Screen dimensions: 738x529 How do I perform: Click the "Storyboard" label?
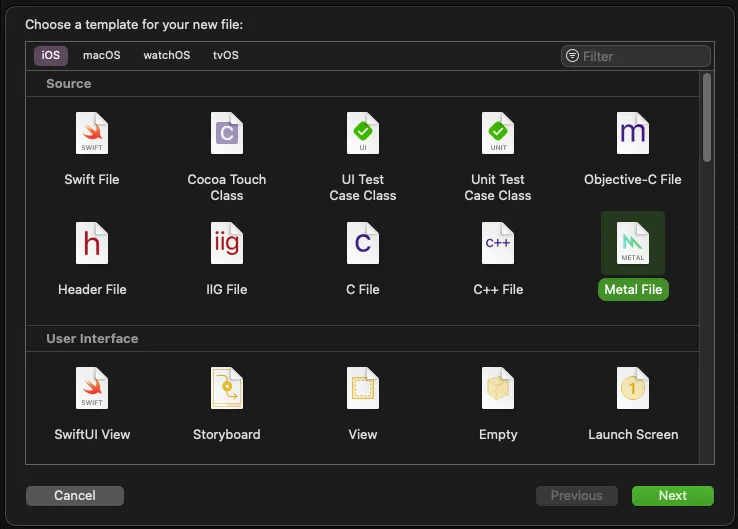(x=227, y=434)
